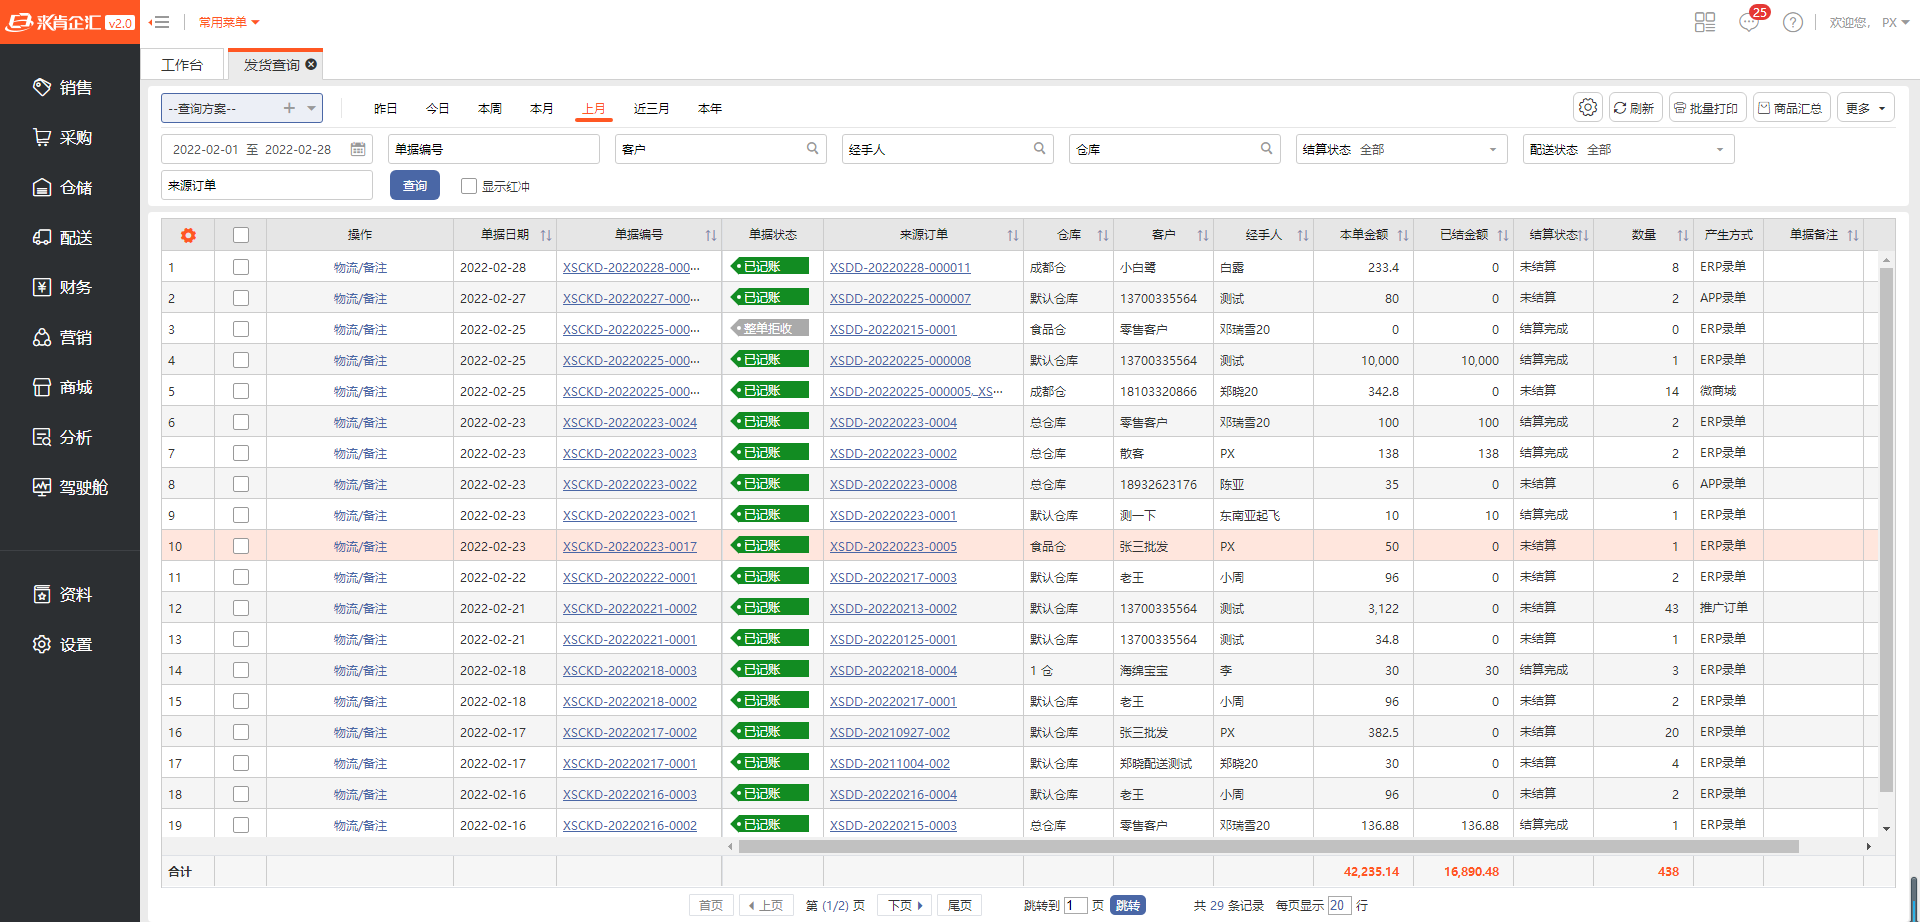
Task: Click the horizontal table scrollbar
Action: coord(1268,846)
